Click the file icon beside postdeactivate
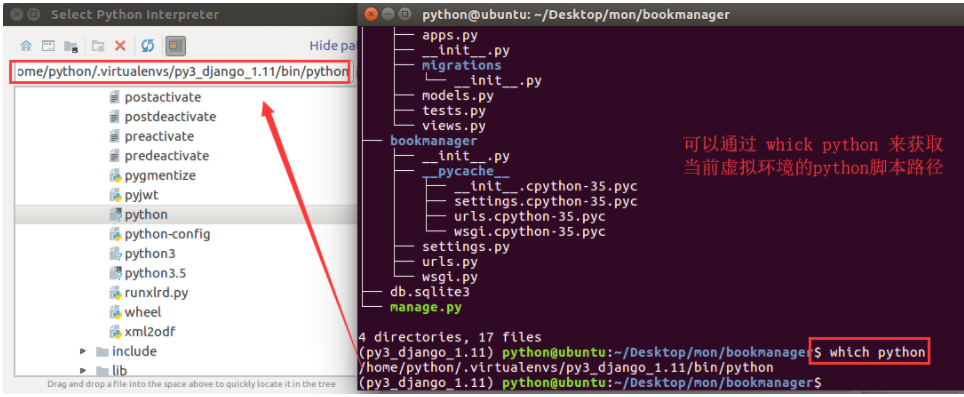This screenshot has height=397, width=964. click(114, 117)
